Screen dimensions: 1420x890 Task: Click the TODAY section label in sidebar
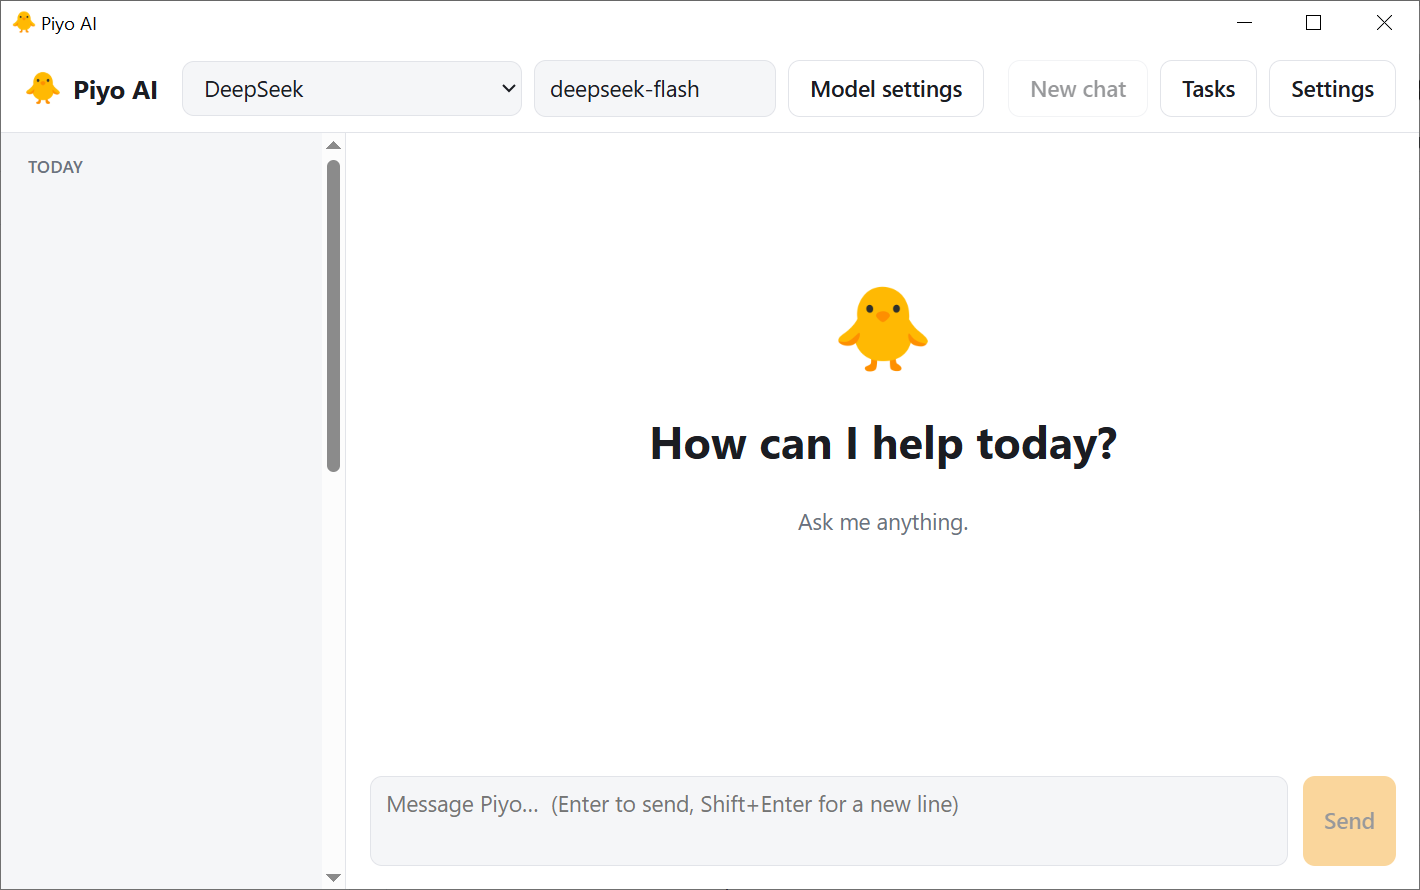55,167
